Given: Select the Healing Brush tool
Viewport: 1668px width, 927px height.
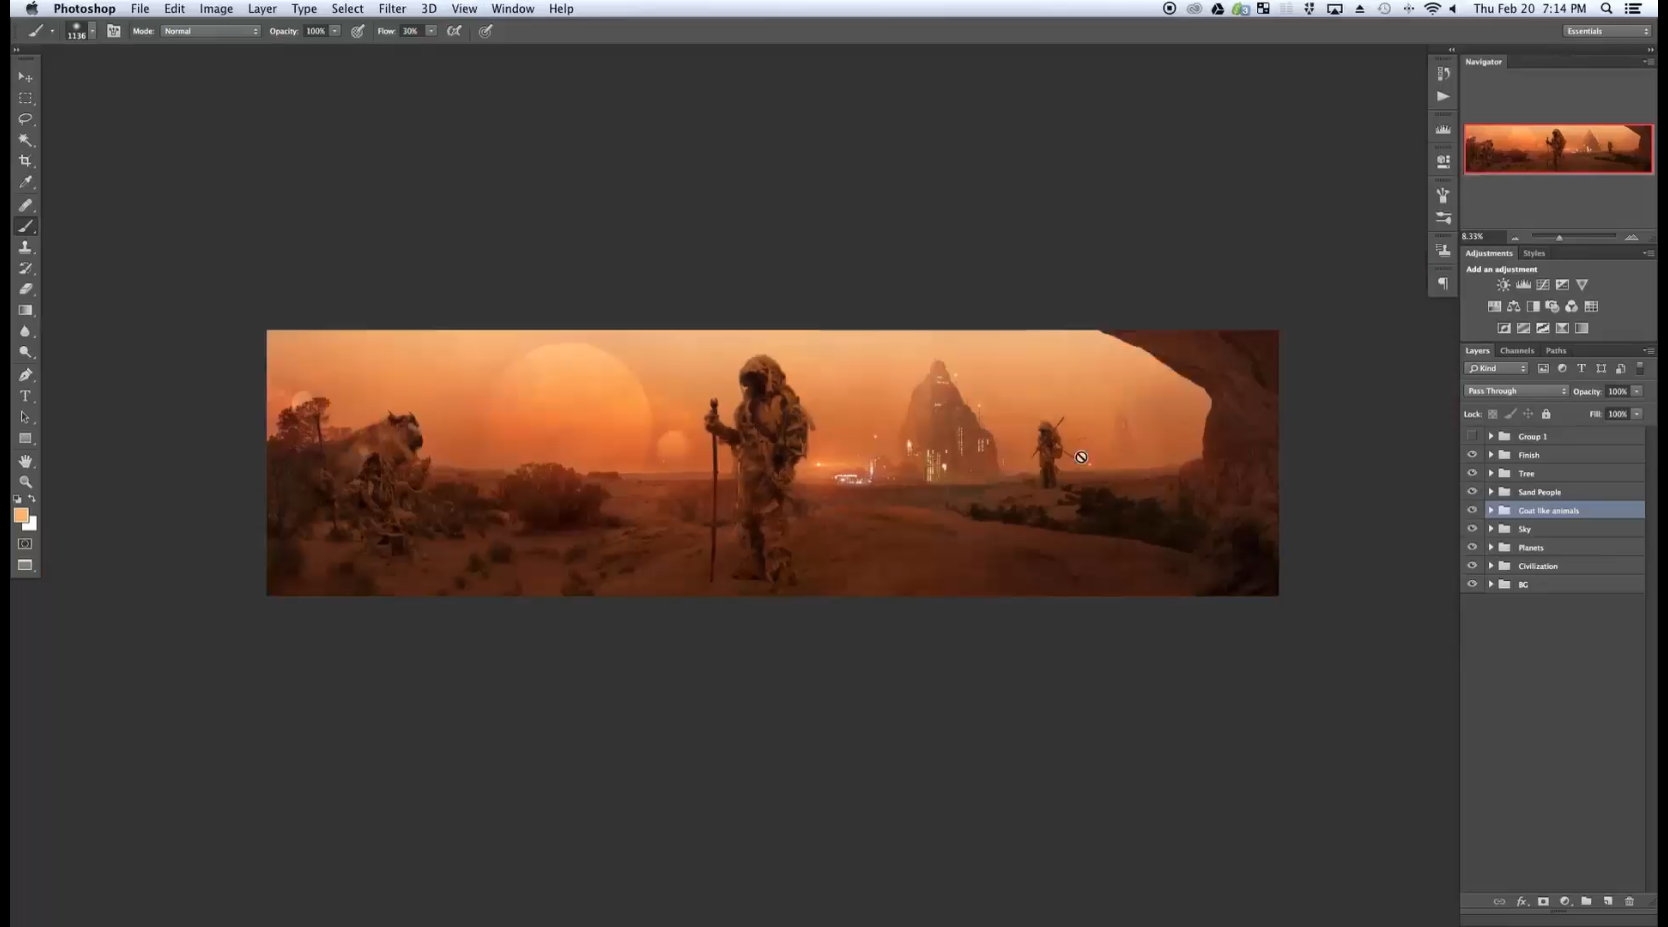Looking at the screenshot, I should pos(25,205).
